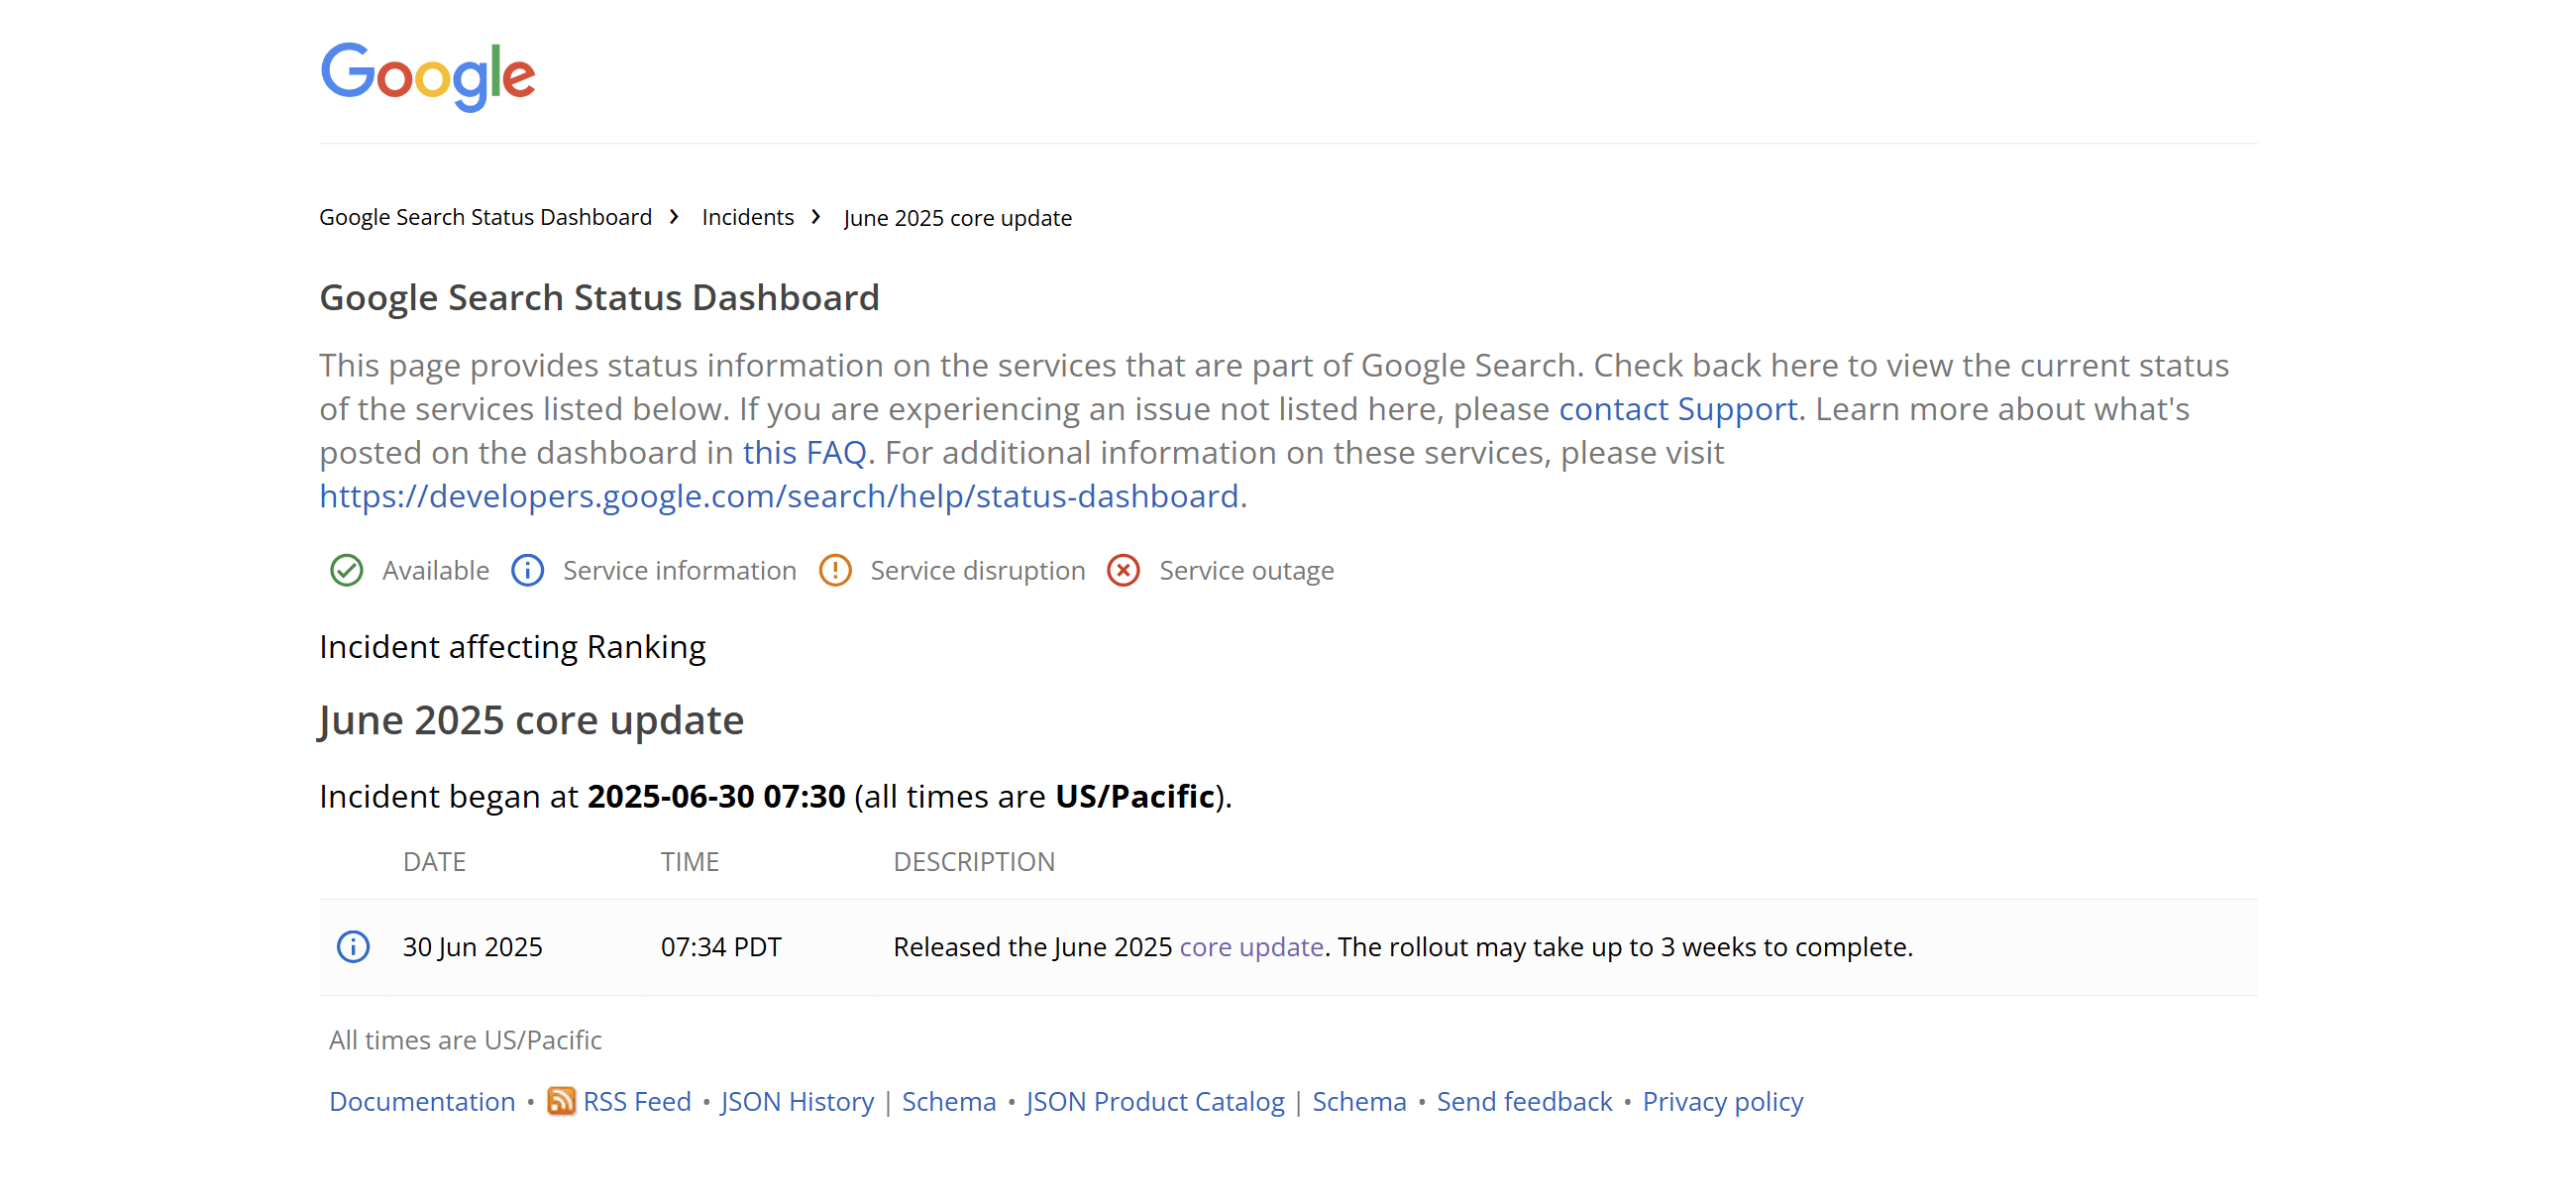Click the 30 Jun 2025 date cell
Viewport: 2576px width, 1202px height.
(473, 946)
